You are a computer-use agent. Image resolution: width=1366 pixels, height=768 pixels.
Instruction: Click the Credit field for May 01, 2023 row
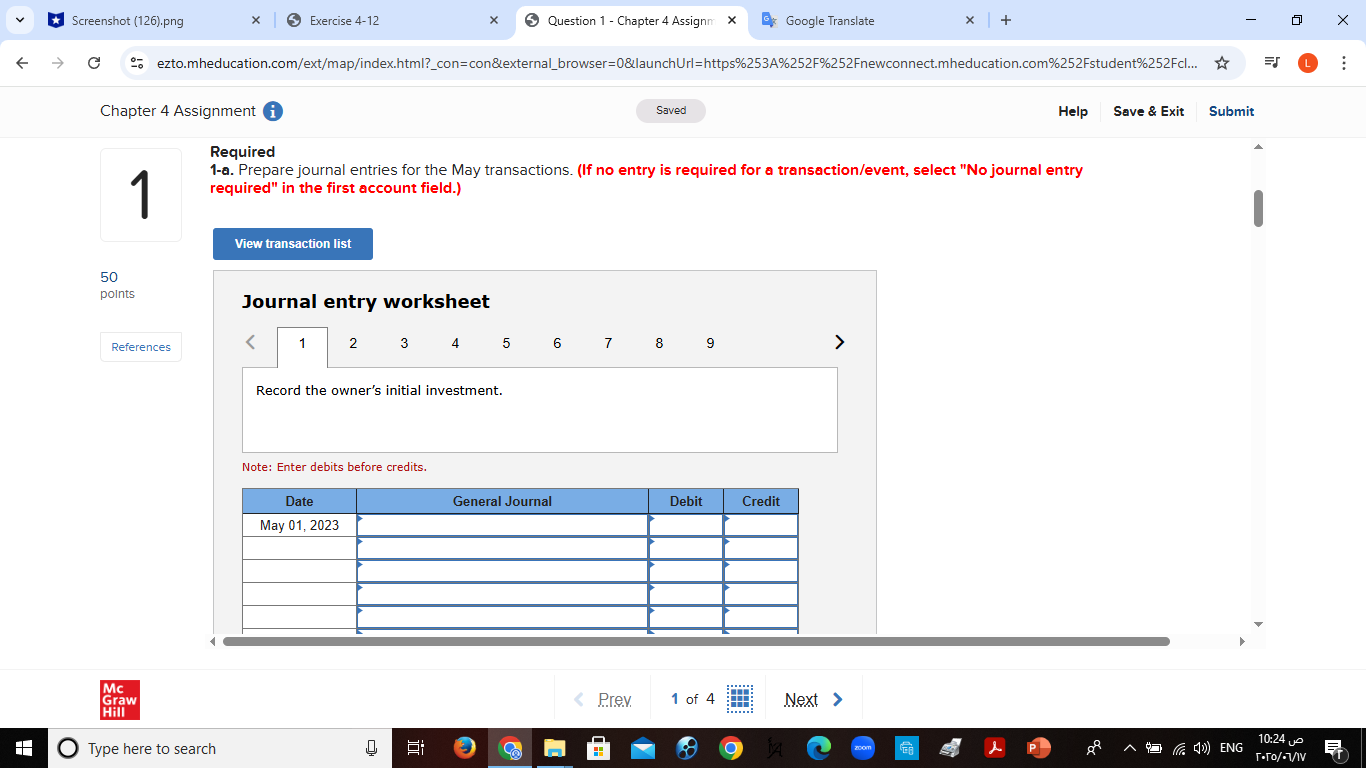tap(761, 525)
